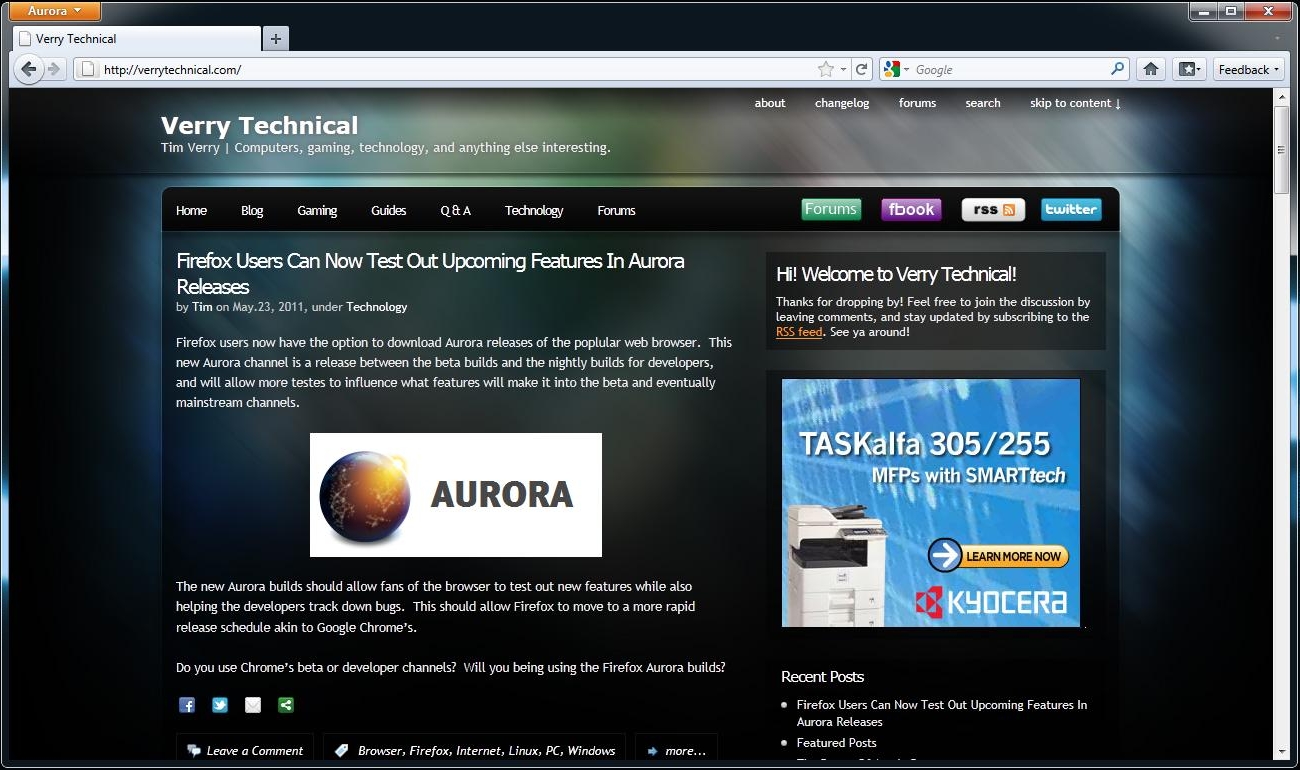The height and width of the screenshot is (770, 1300).
Task: Share post via Twitter icon
Action: pos(220,705)
